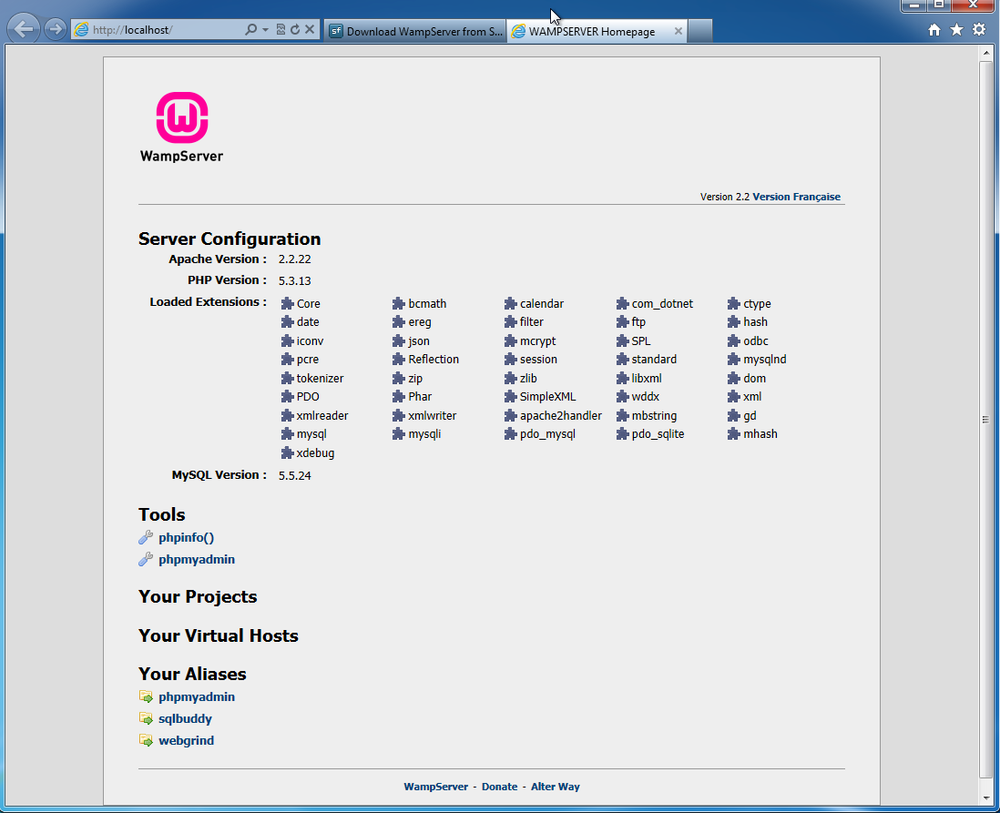The image size is (1000, 813).
Task: Click the browser Back arrow button
Action: point(24,29)
